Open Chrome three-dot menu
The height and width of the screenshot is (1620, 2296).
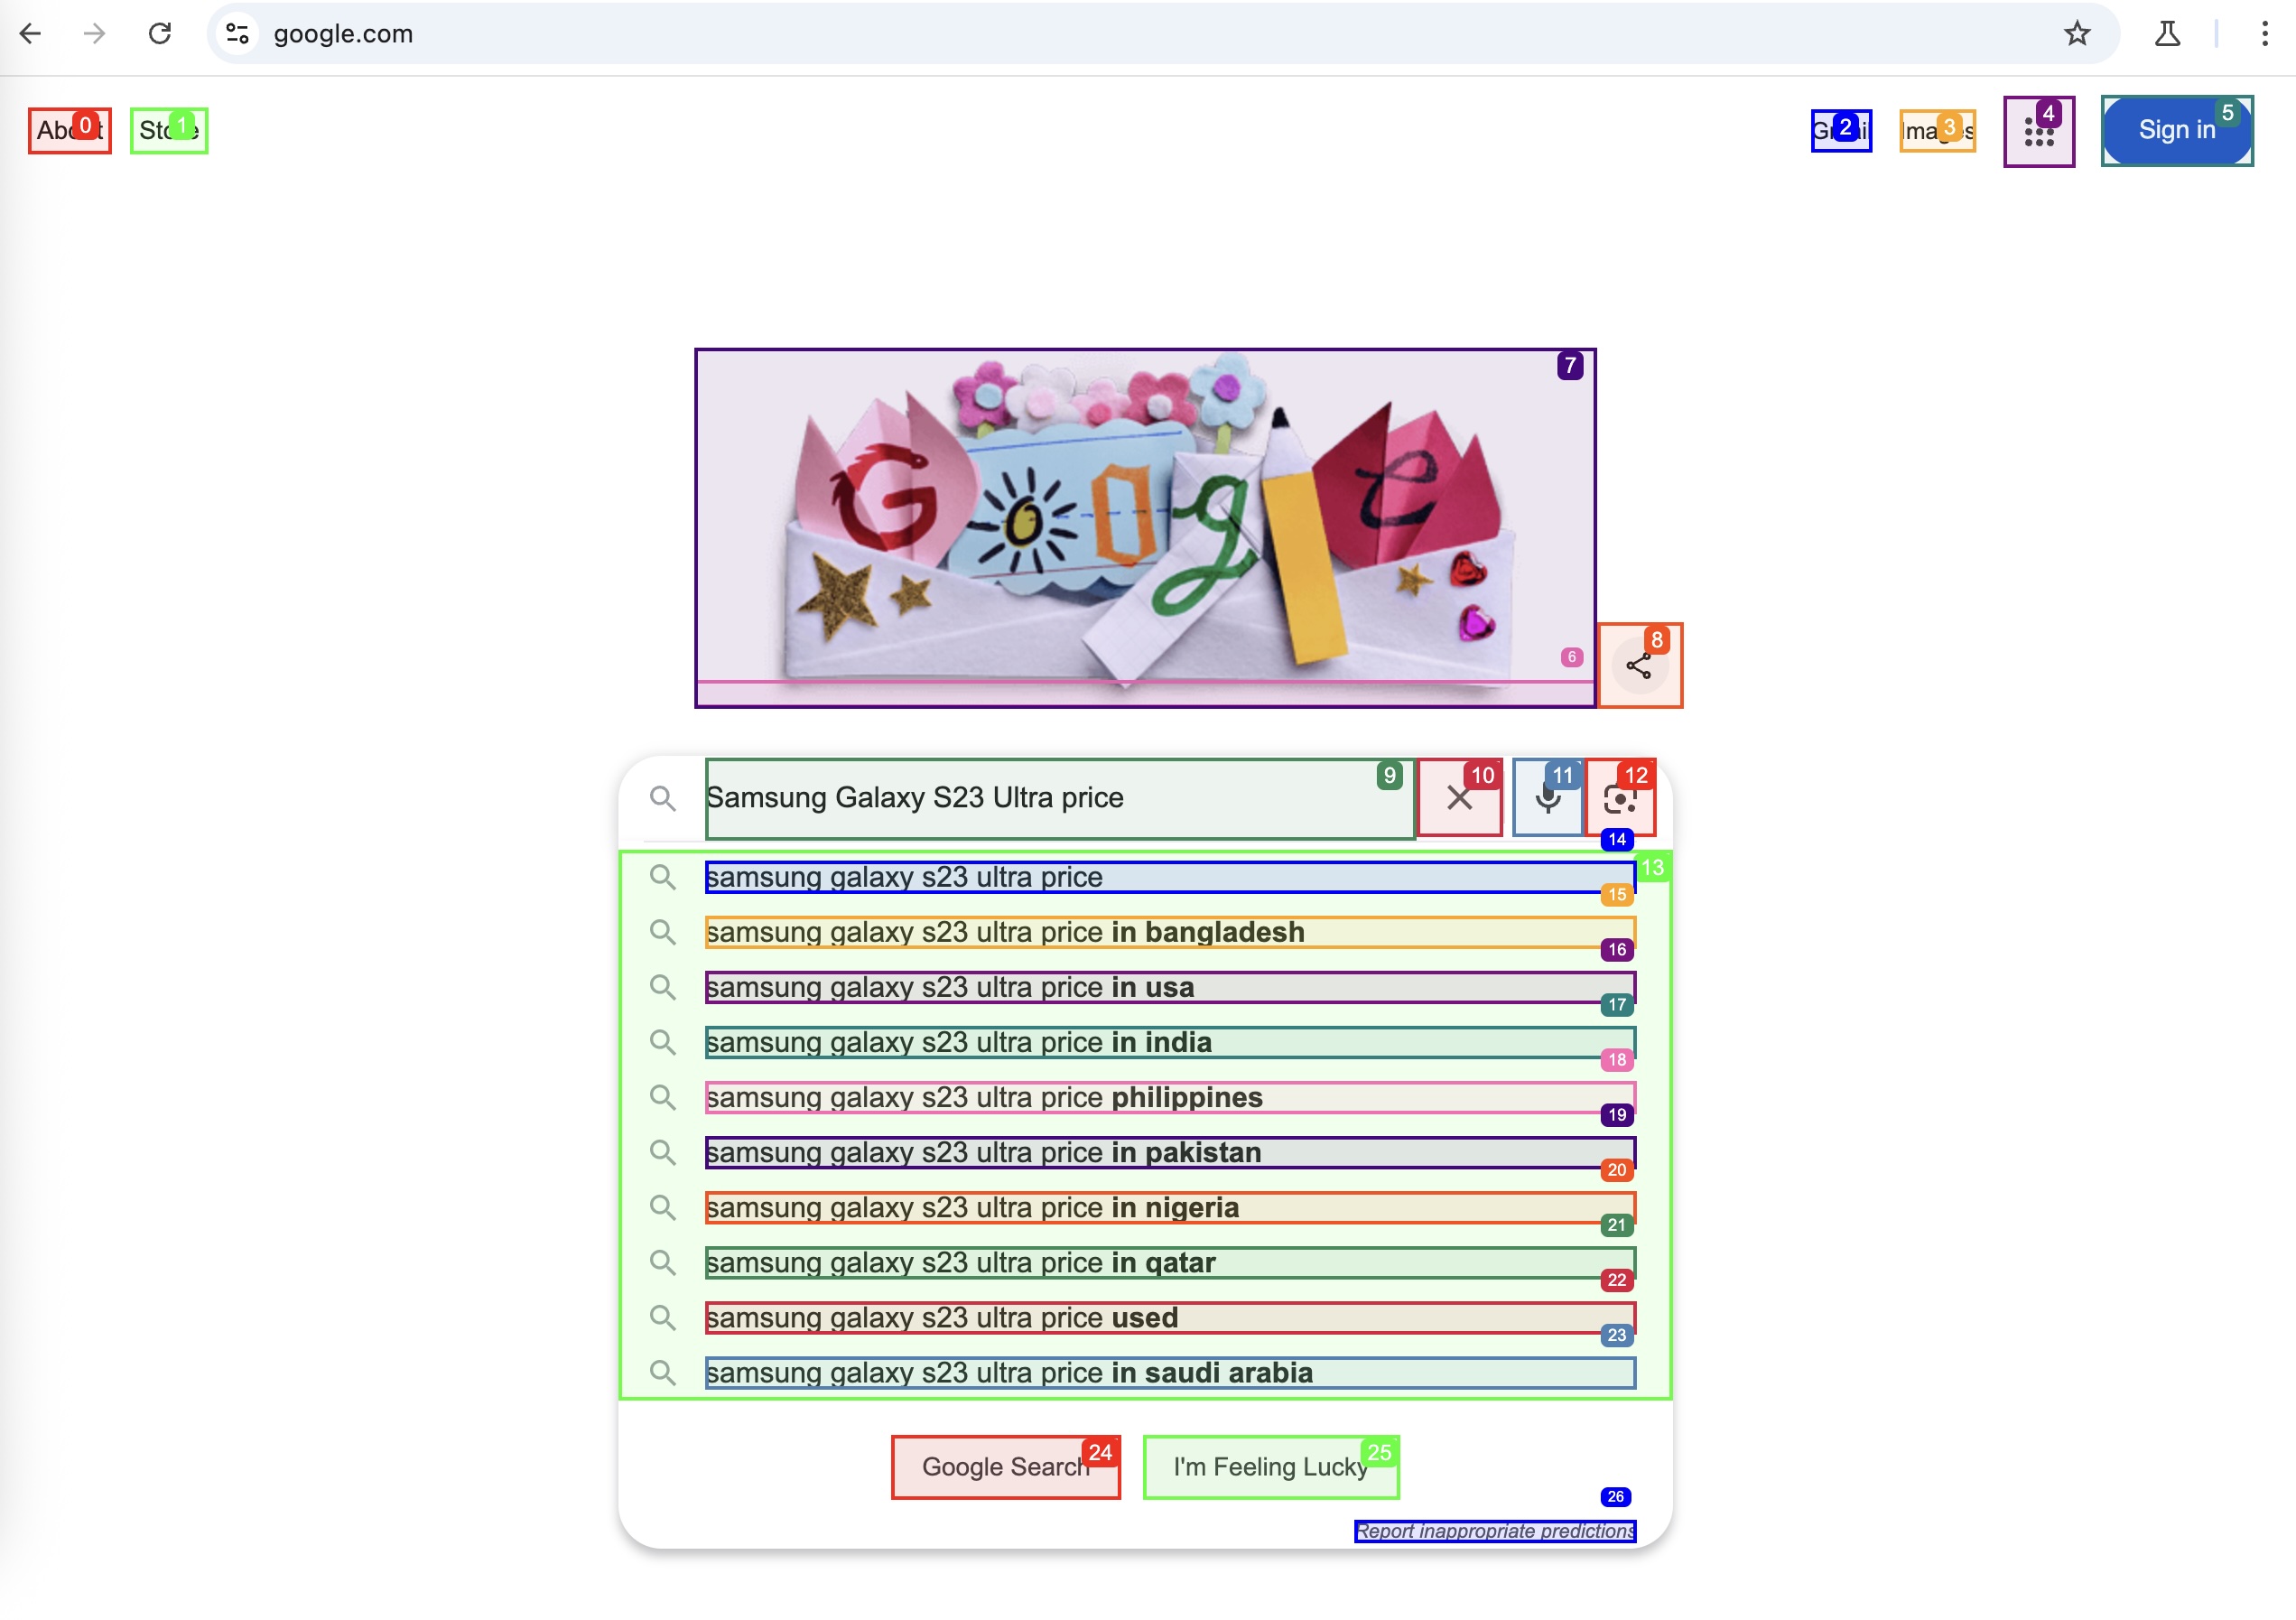pyautogui.click(x=2264, y=34)
